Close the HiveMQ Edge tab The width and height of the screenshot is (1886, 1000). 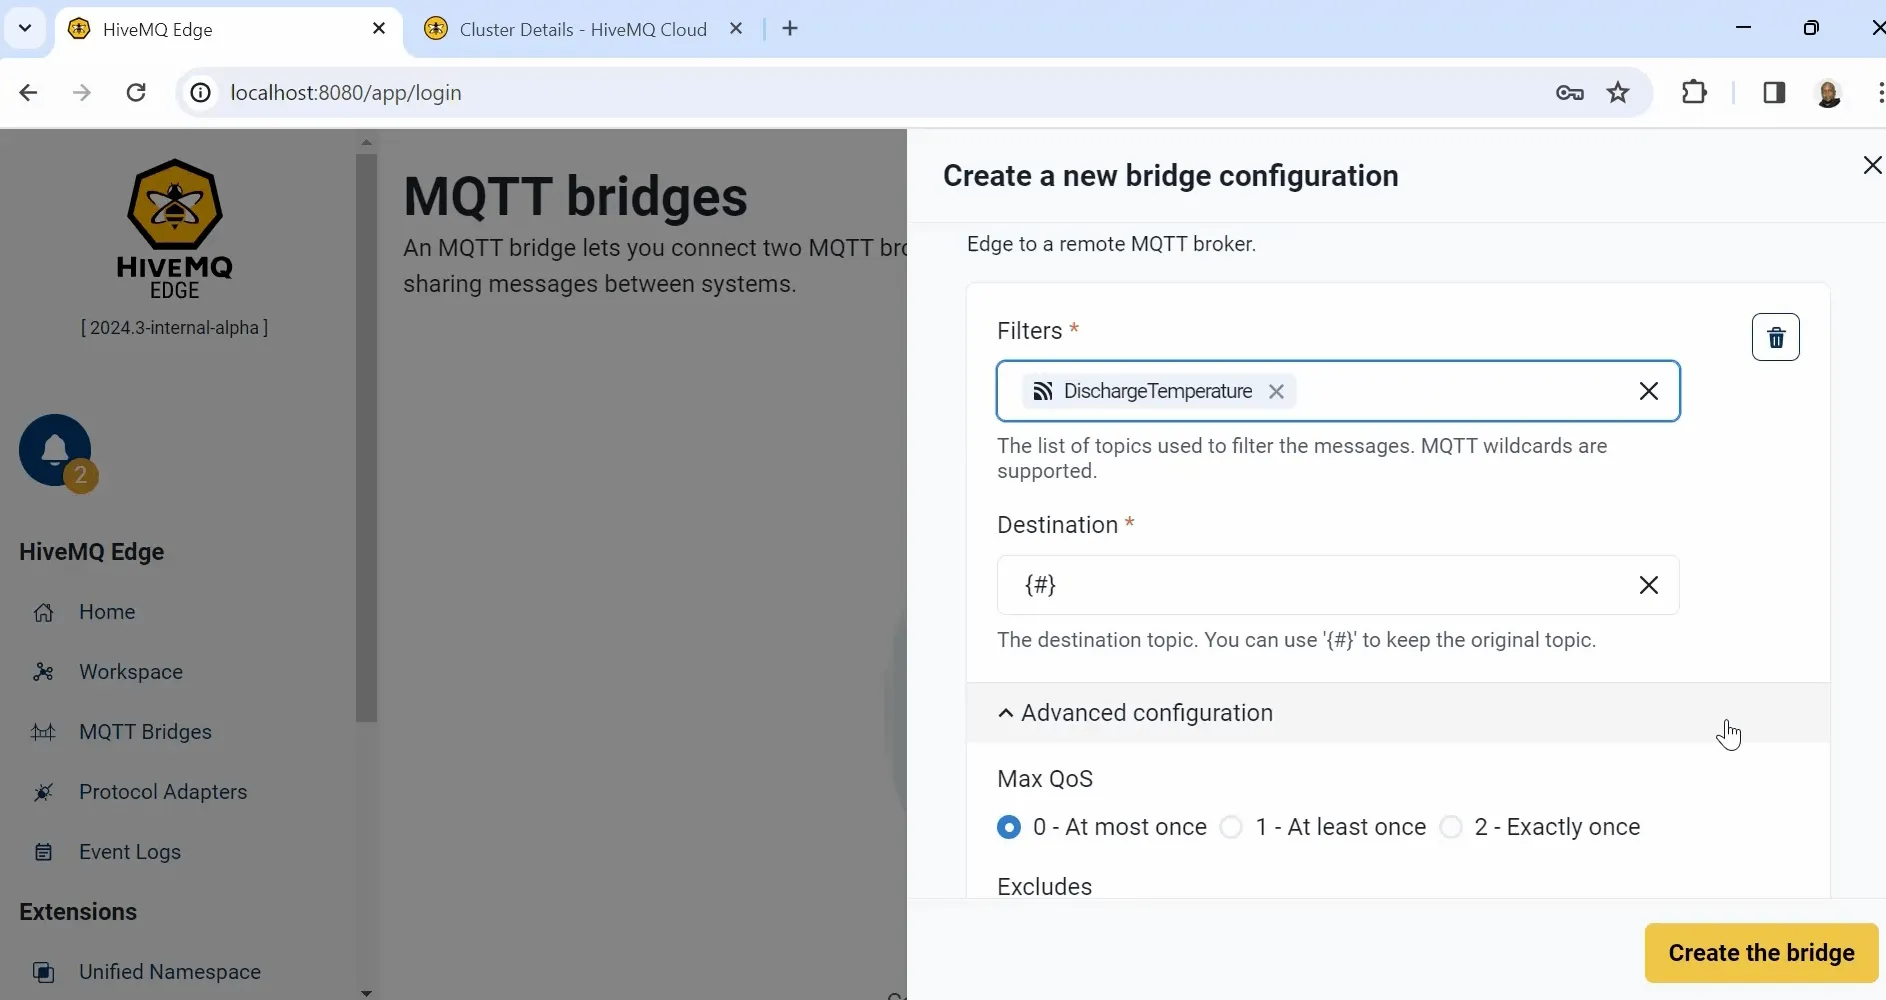pos(379,29)
